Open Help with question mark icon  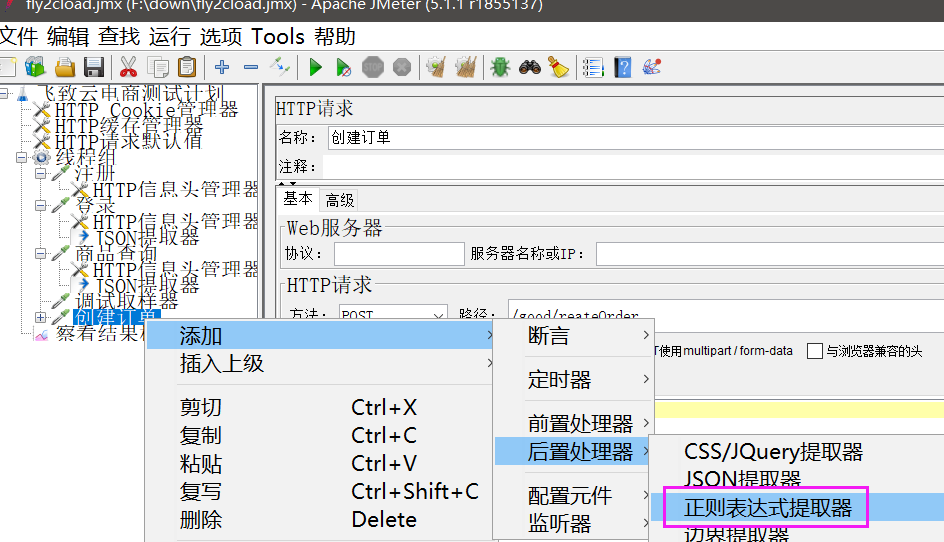point(623,67)
